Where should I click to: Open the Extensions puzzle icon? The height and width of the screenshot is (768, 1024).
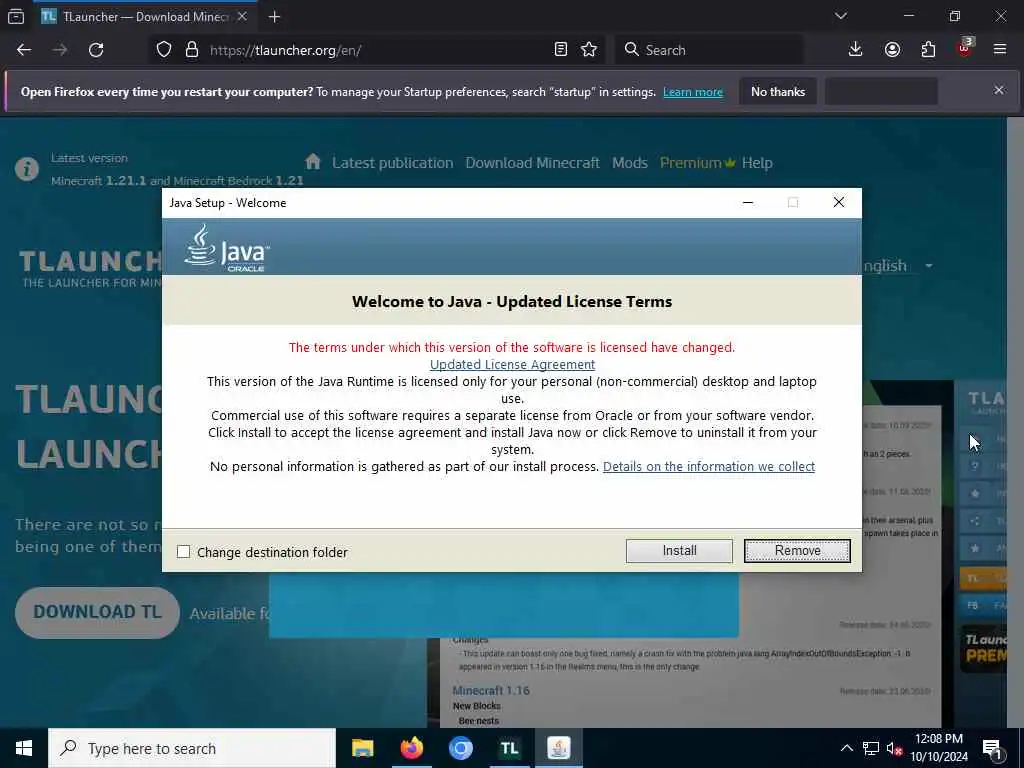pos(928,50)
